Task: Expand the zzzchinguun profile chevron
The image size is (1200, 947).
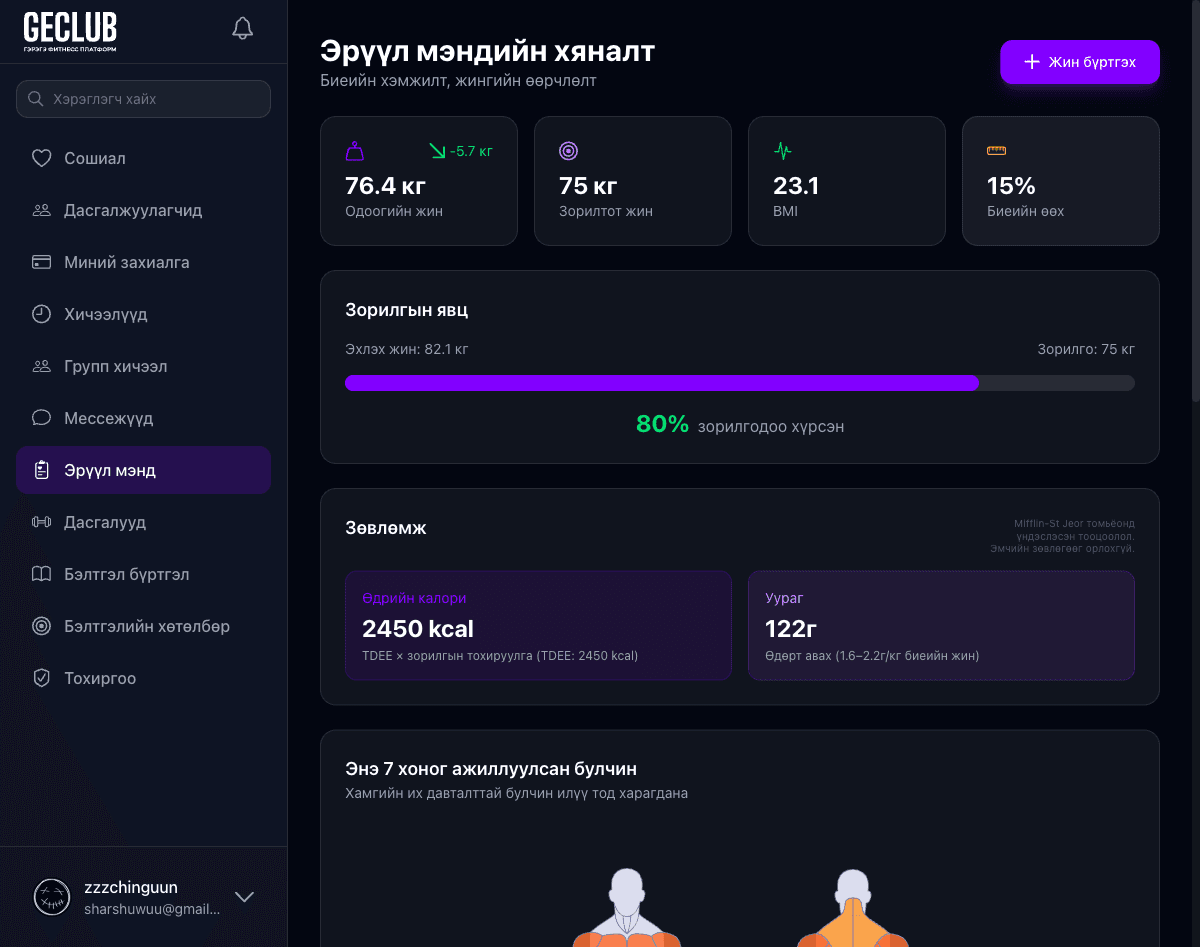Action: coord(245,897)
